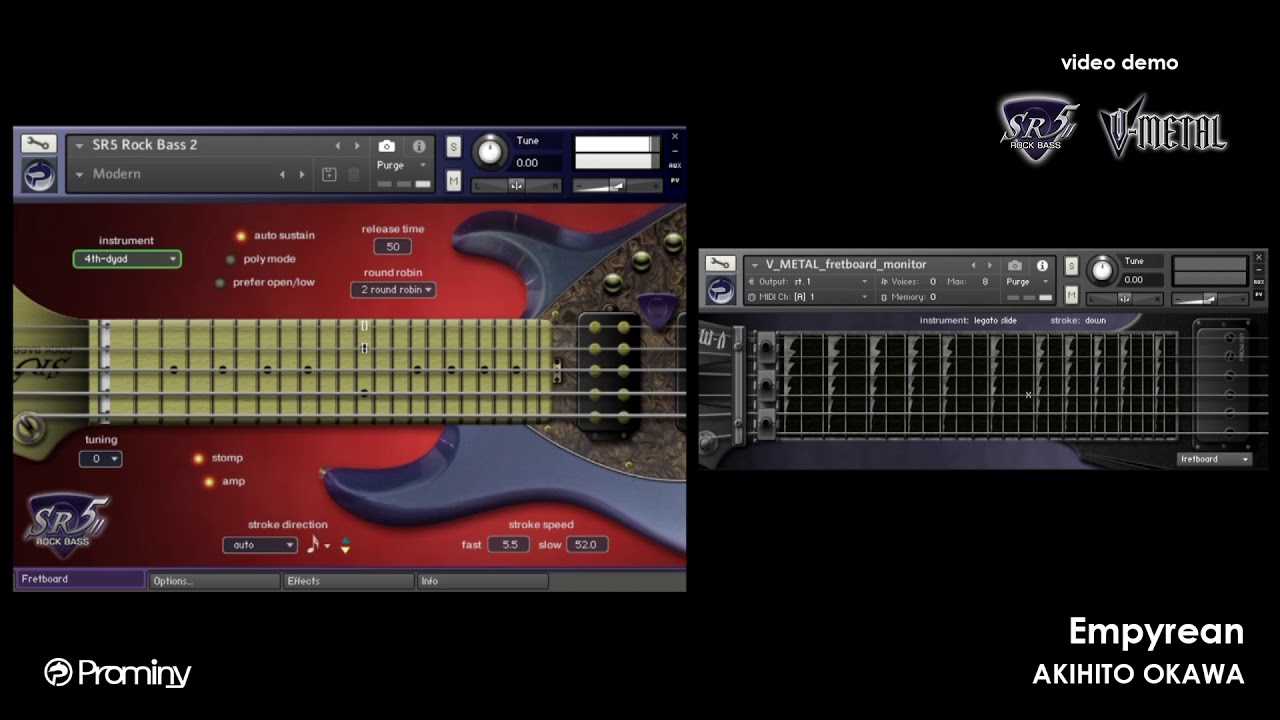This screenshot has height=720, width=1280.
Task: Go to previous instrument arrow beside SR5 Rock Bass 2
Action: (337, 146)
